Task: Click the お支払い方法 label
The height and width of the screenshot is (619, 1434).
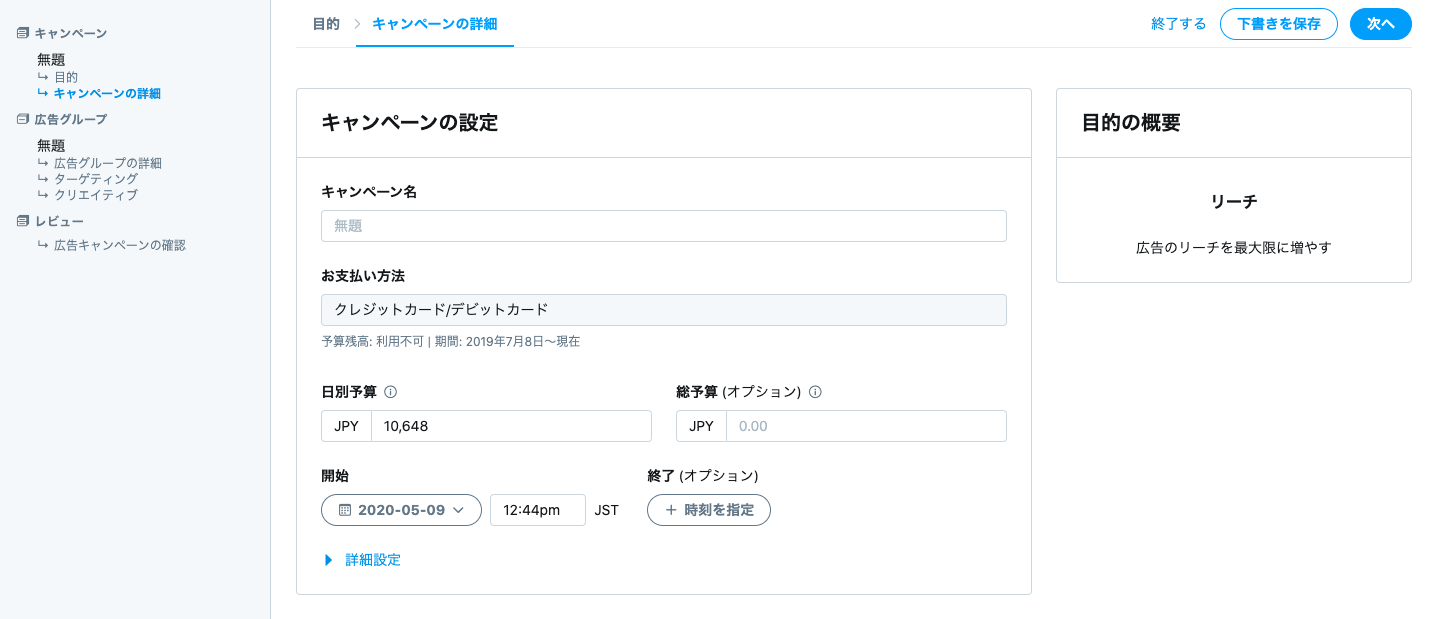Action: point(363,276)
